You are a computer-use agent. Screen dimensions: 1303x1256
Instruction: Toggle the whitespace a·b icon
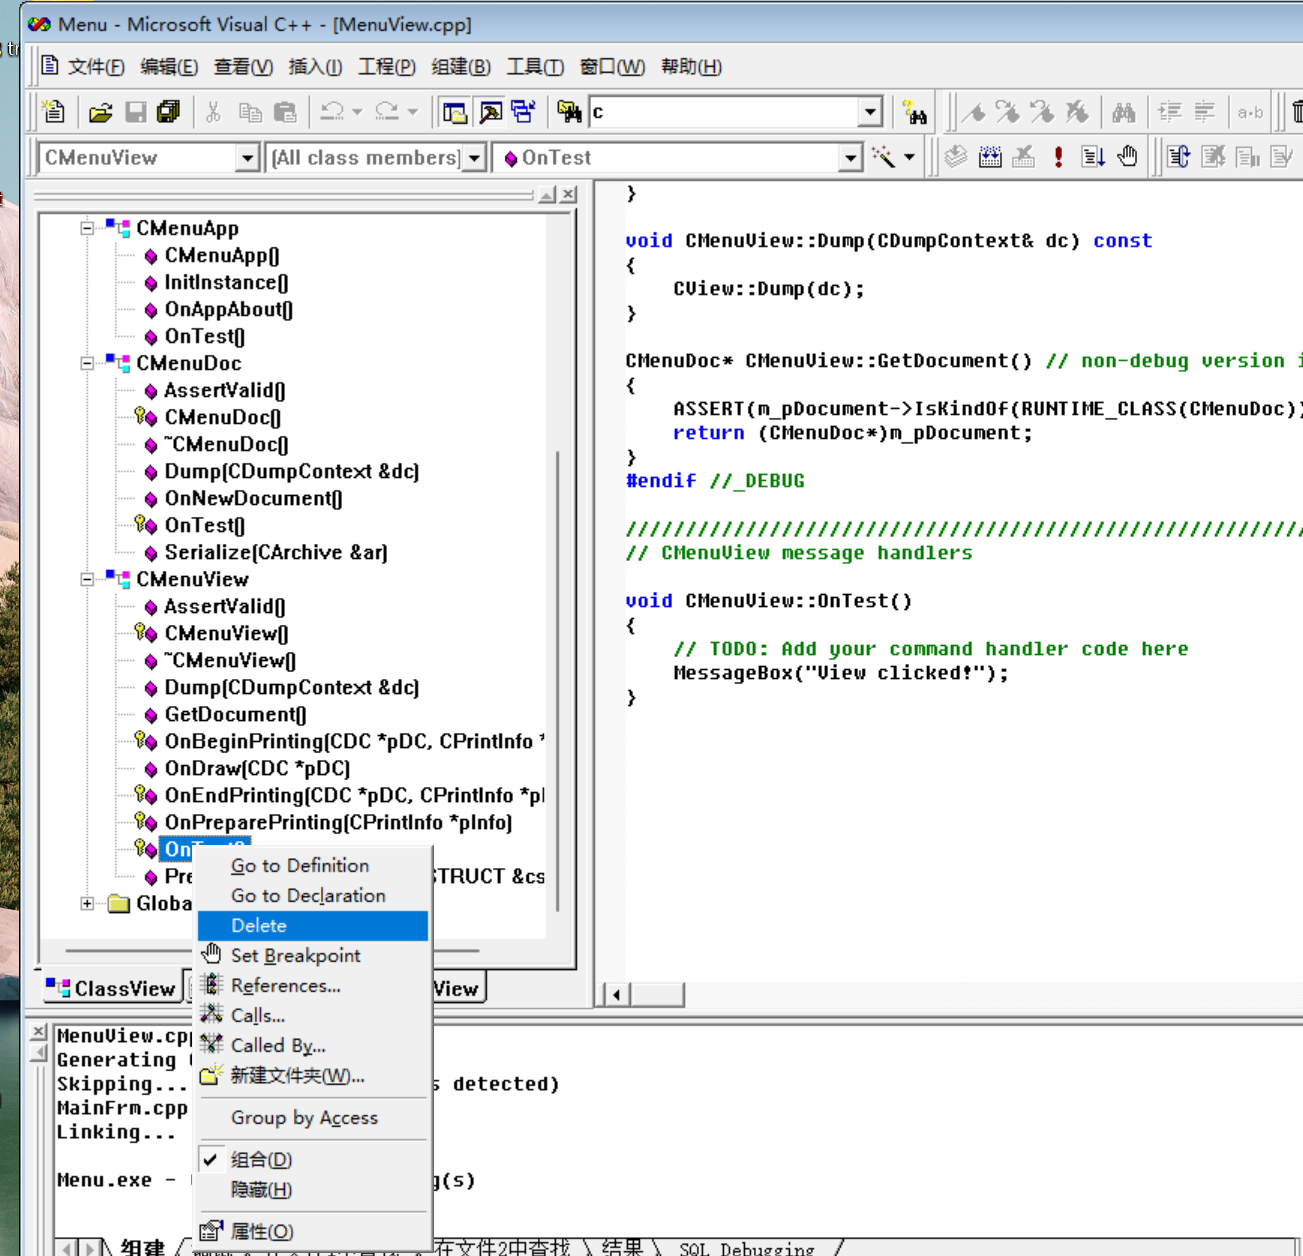click(x=1250, y=112)
